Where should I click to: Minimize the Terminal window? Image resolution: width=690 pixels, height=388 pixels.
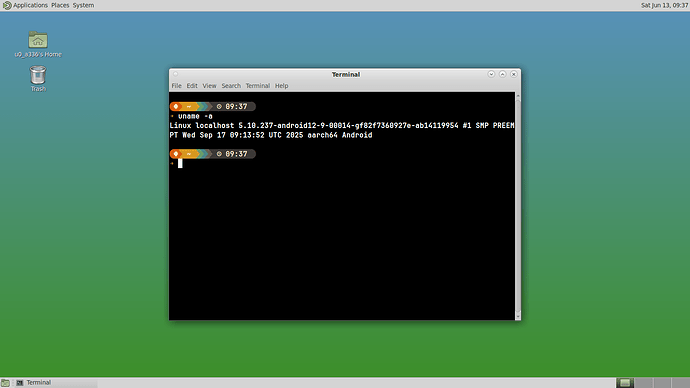click(491, 74)
